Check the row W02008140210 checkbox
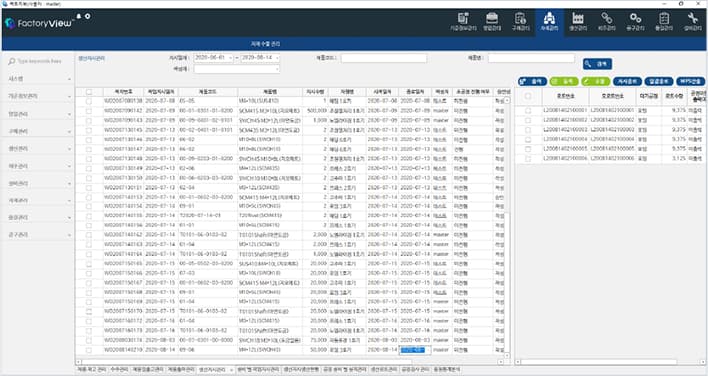 click(89, 350)
